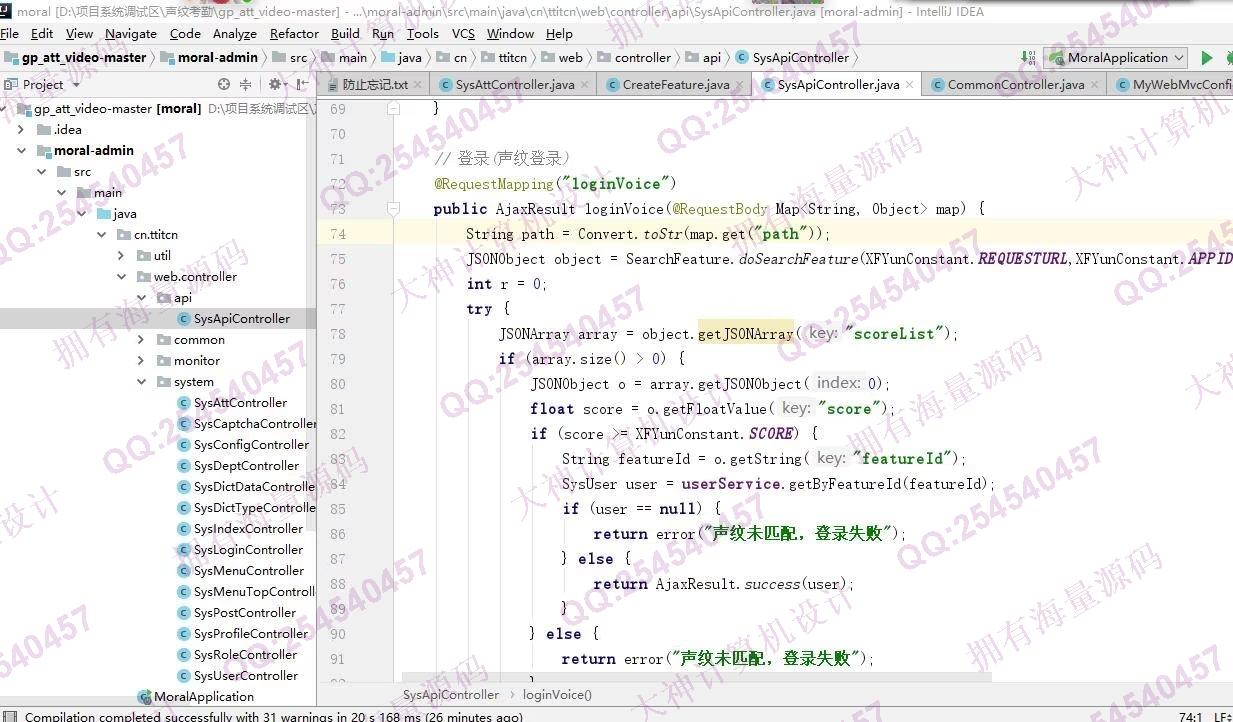
Task: Hide the Project tool window with the hide icon
Action: tap(300, 84)
